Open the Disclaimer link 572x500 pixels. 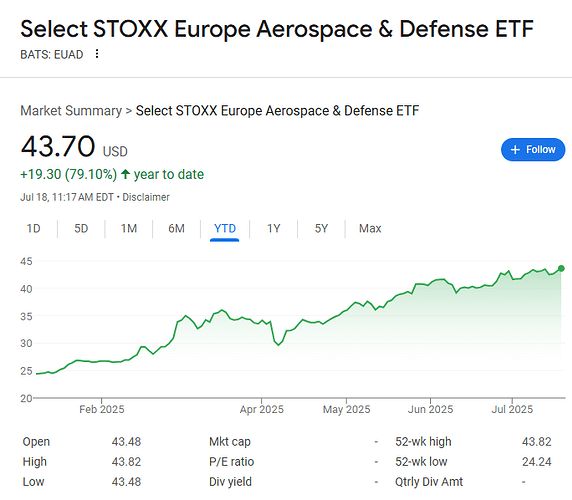click(146, 197)
